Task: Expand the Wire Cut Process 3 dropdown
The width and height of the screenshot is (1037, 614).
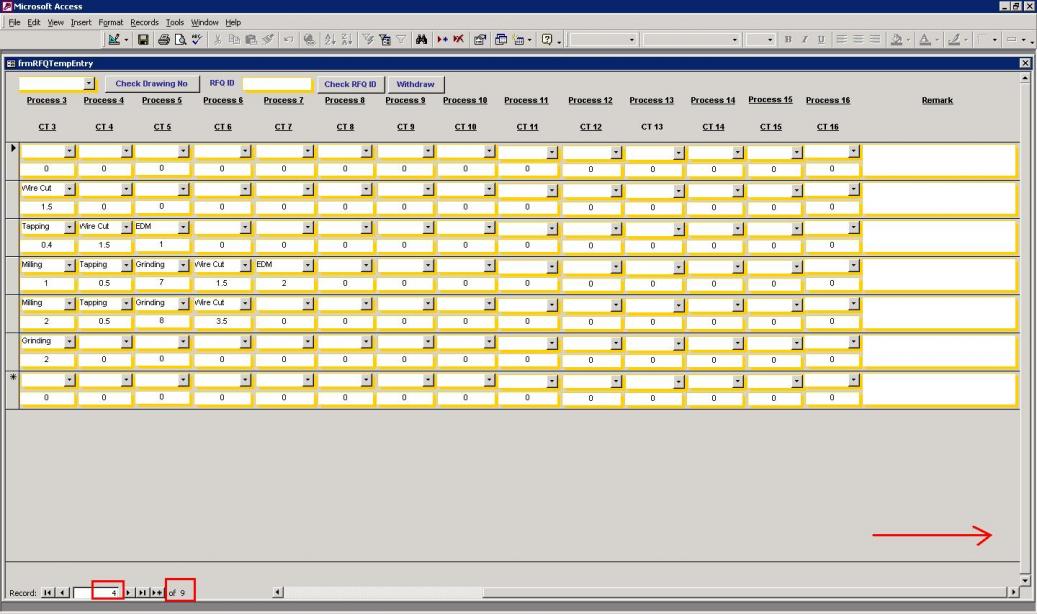Action: point(69,189)
